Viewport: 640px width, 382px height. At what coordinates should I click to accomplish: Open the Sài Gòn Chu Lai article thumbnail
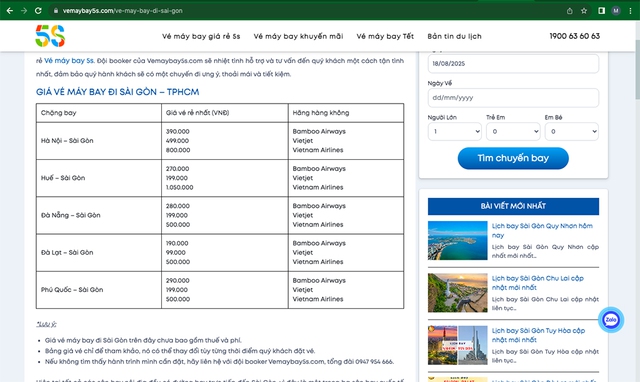click(458, 293)
